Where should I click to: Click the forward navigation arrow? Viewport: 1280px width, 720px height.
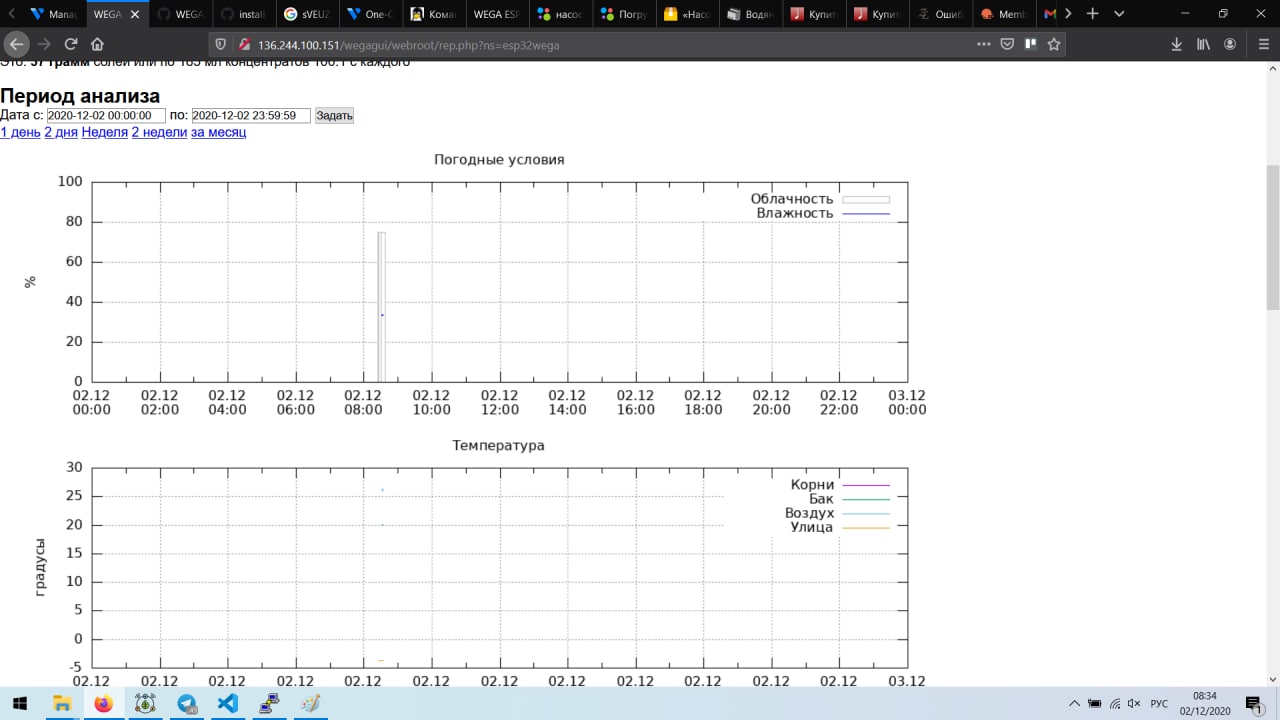(x=44, y=44)
